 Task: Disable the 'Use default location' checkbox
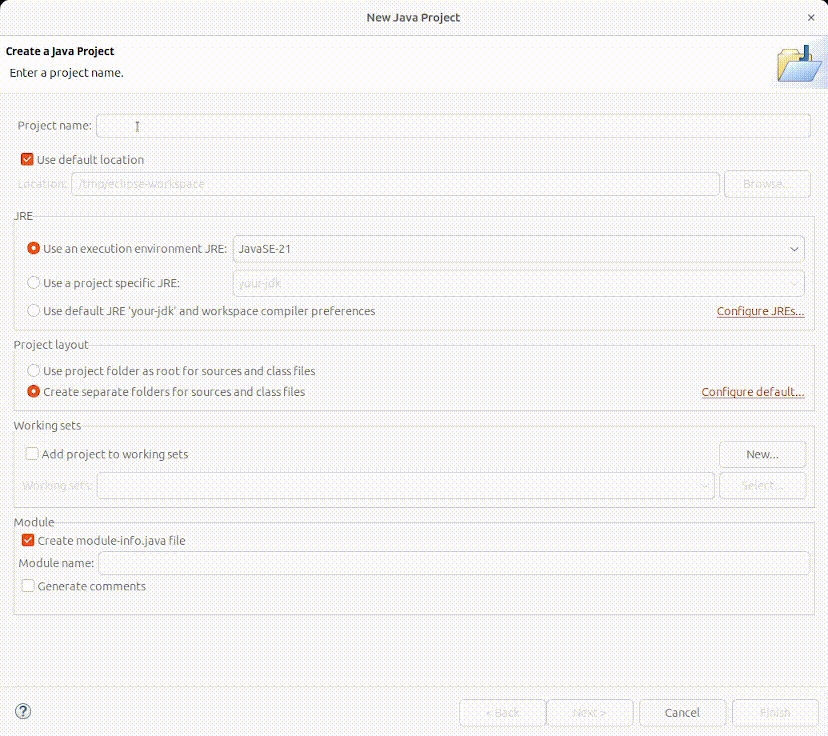pos(26,159)
